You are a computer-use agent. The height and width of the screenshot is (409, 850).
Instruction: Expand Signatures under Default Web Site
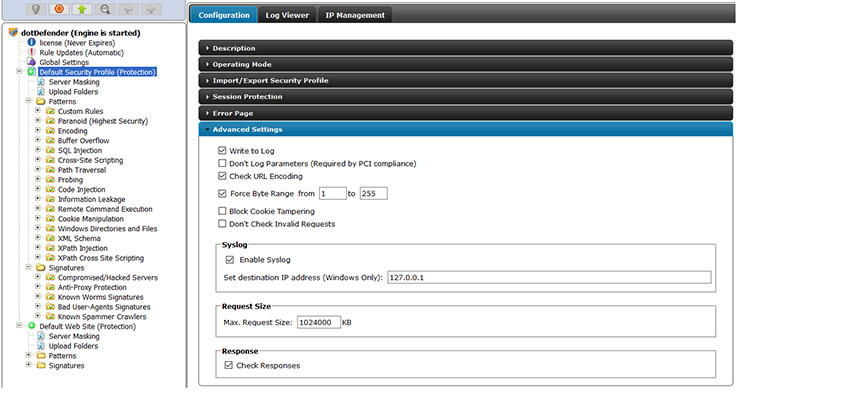[29, 365]
